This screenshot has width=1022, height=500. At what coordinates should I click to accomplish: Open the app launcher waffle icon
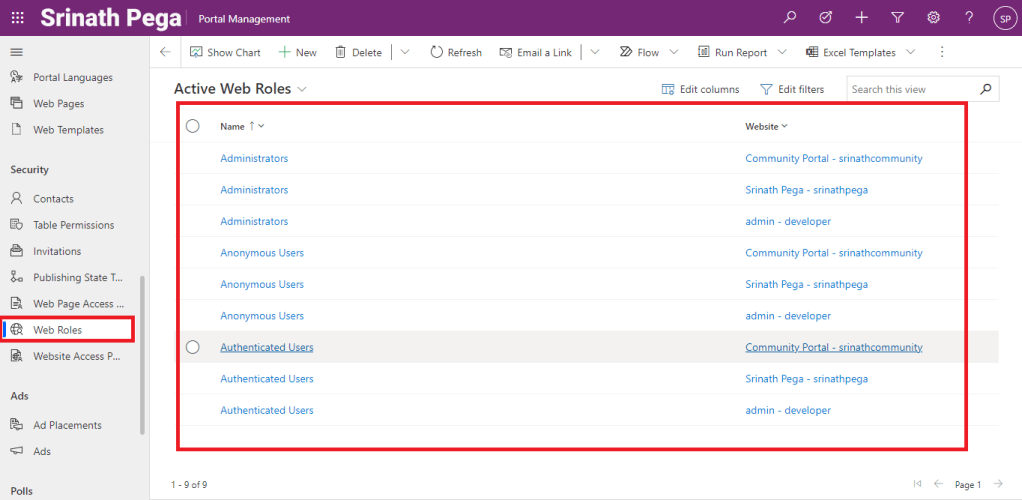click(17, 18)
